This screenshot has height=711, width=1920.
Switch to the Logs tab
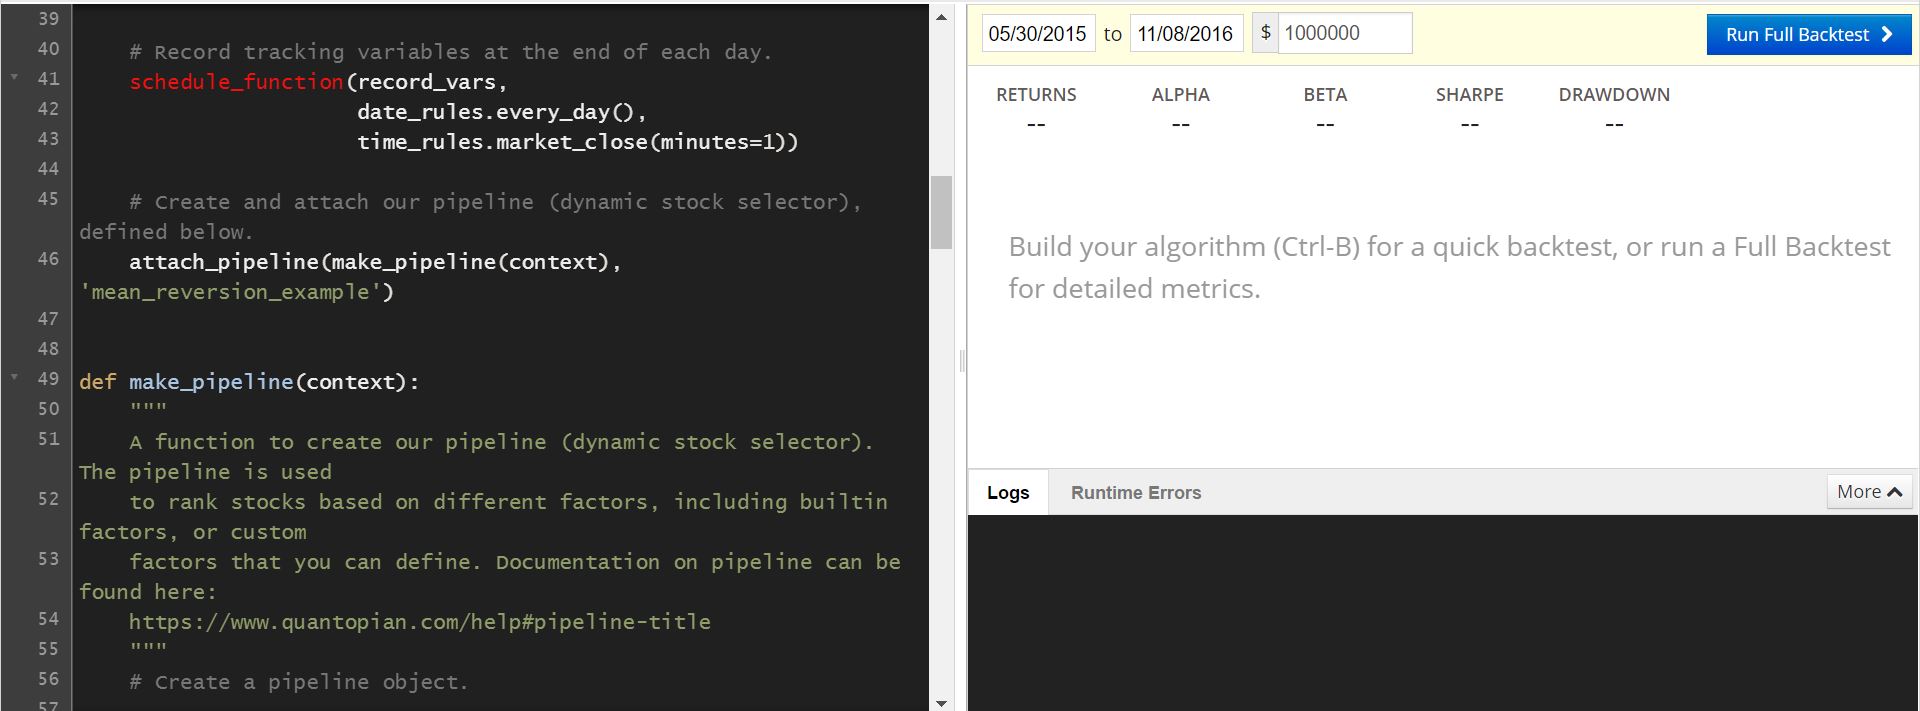(1008, 492)
